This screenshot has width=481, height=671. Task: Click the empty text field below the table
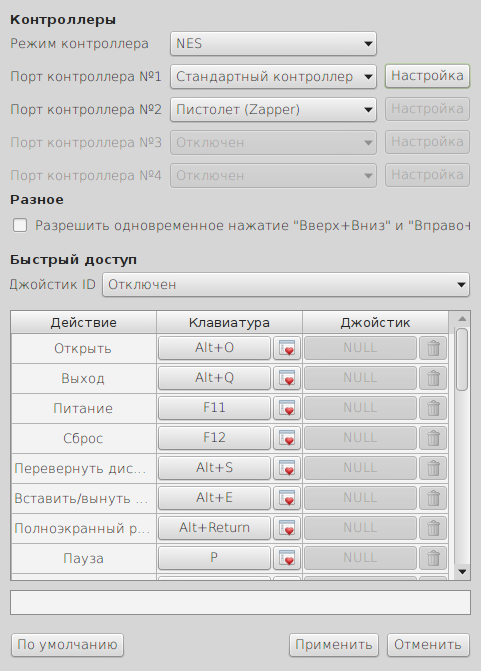240,603
